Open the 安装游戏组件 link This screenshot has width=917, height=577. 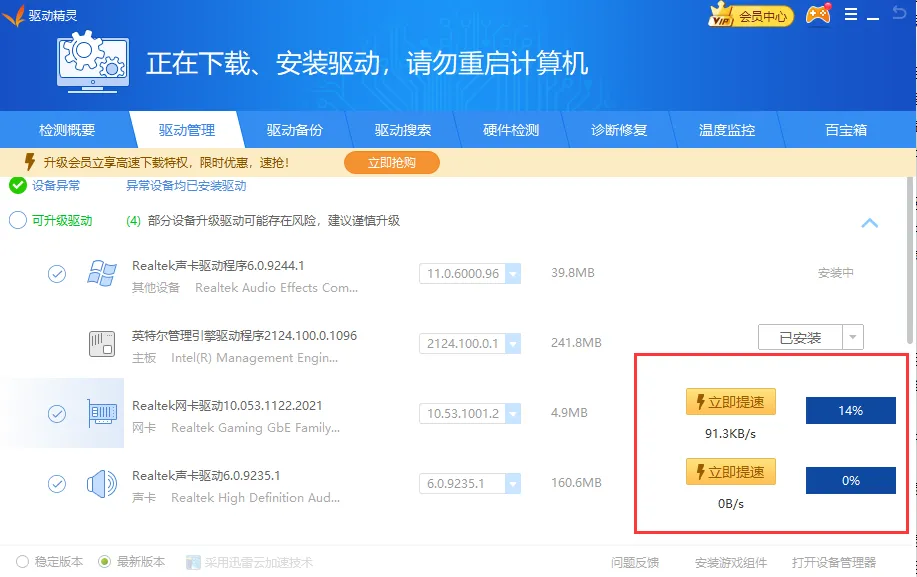(731, 562)
